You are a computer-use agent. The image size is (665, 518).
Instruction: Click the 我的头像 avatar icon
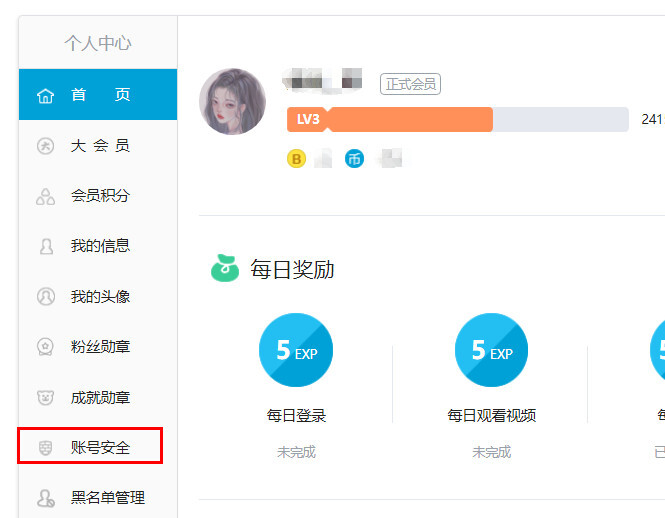45,297
